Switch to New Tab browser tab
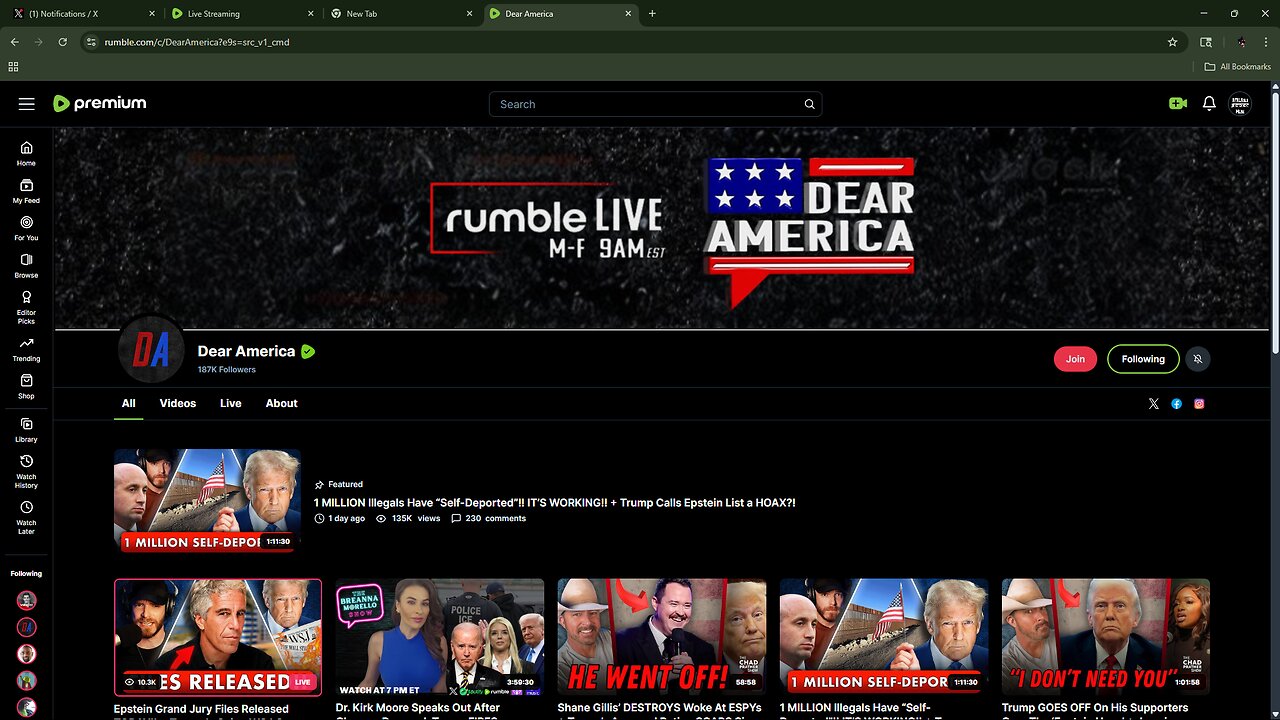Image resolution: width=1280 pixels, height=720 pixels. click(x=400, y=14)
